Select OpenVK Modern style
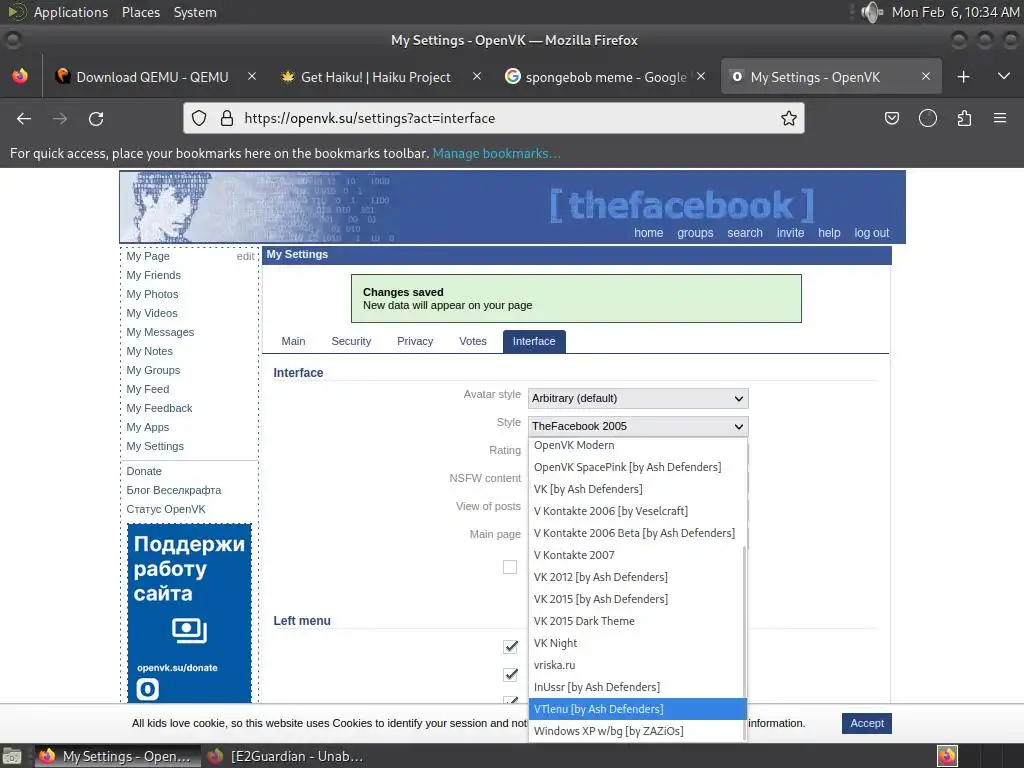 coord(635,445)
